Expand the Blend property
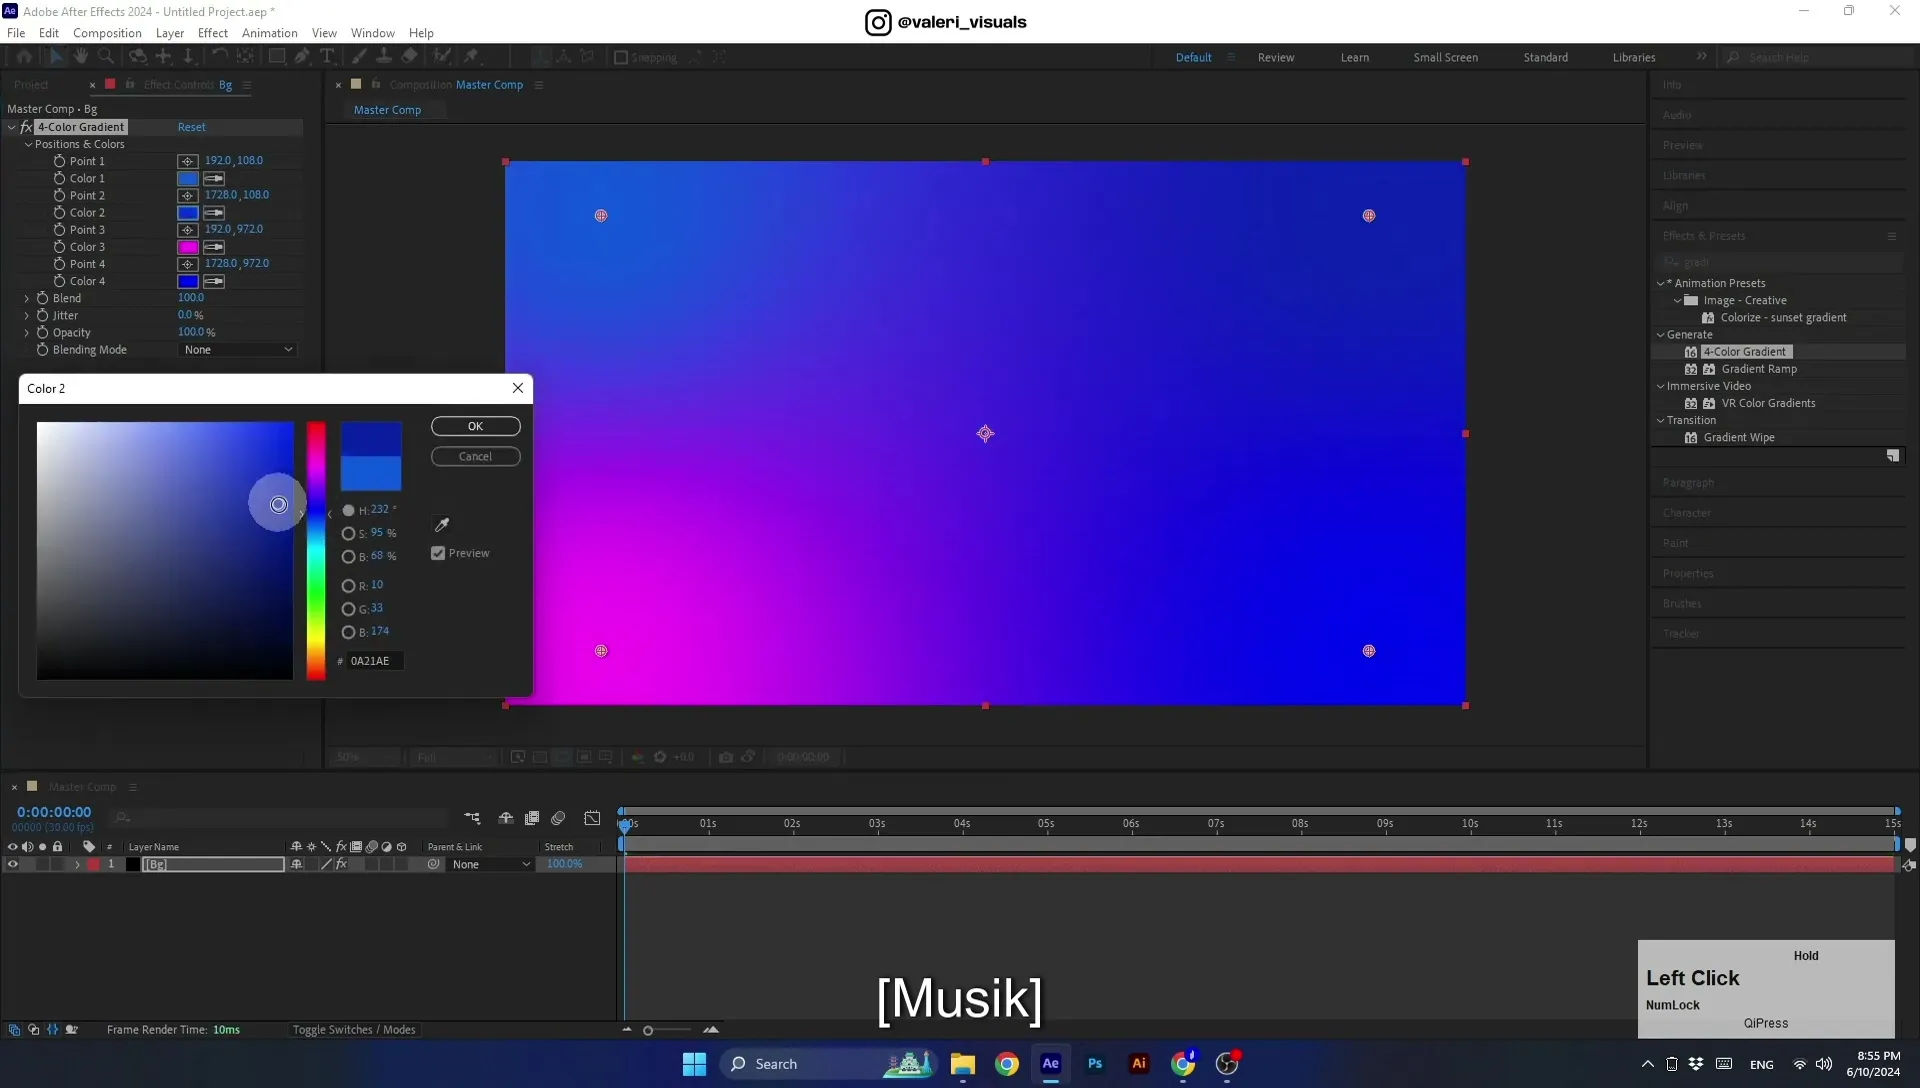 [27, 298]
